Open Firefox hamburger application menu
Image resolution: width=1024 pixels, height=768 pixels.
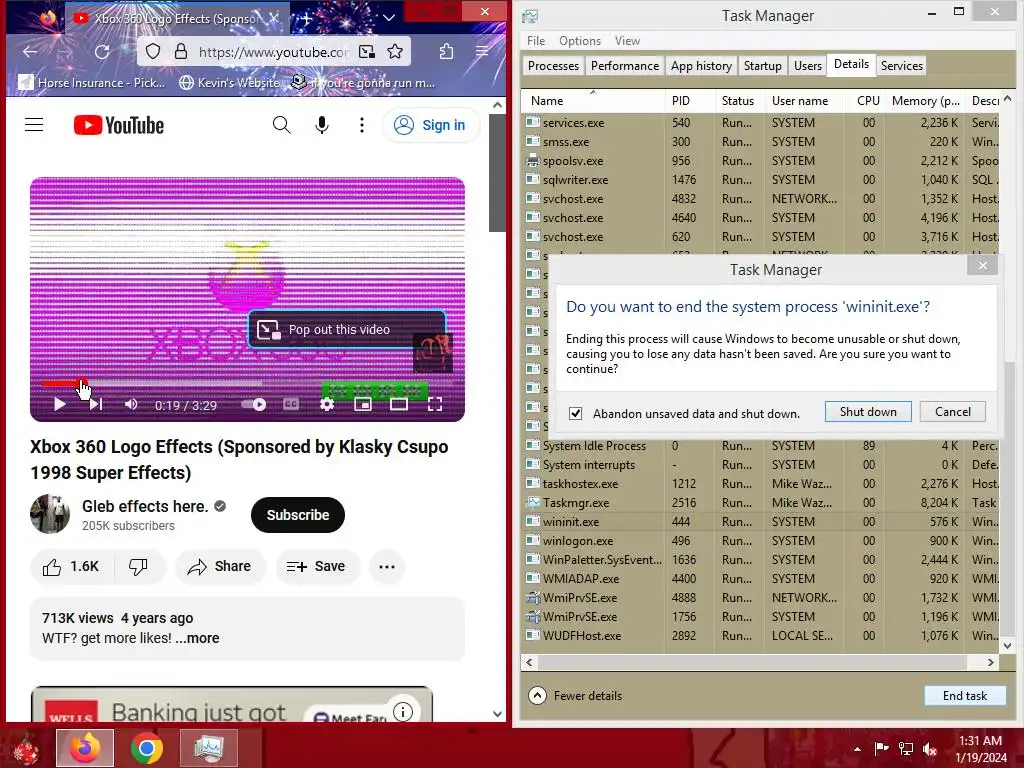[482, 52]
